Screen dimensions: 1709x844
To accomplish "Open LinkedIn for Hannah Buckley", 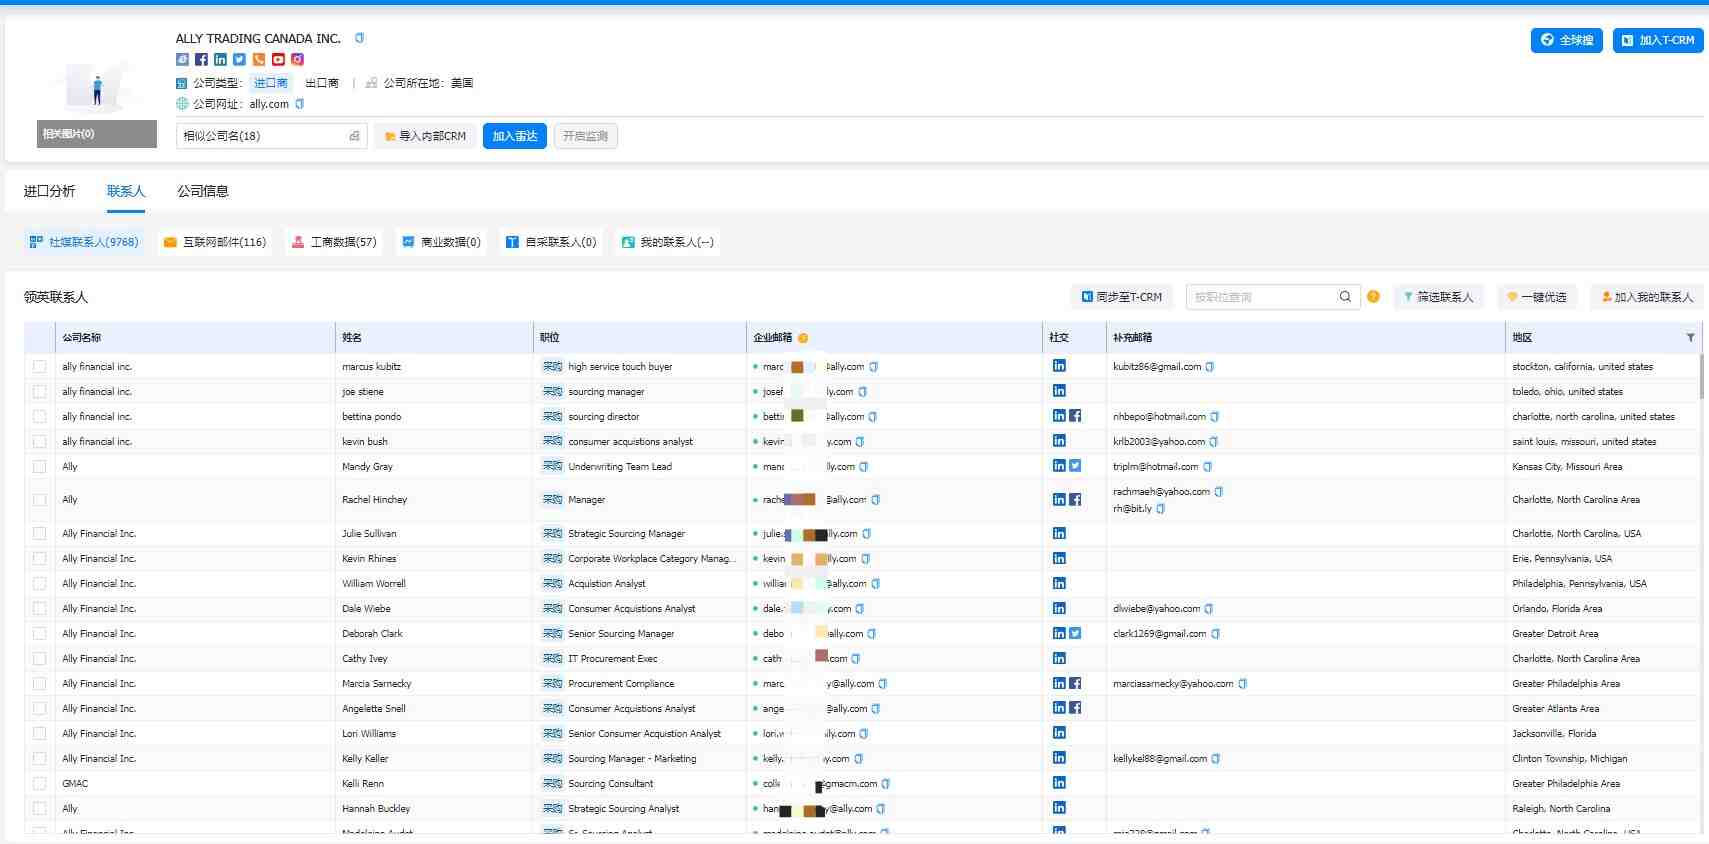I will pos(1059,808).
